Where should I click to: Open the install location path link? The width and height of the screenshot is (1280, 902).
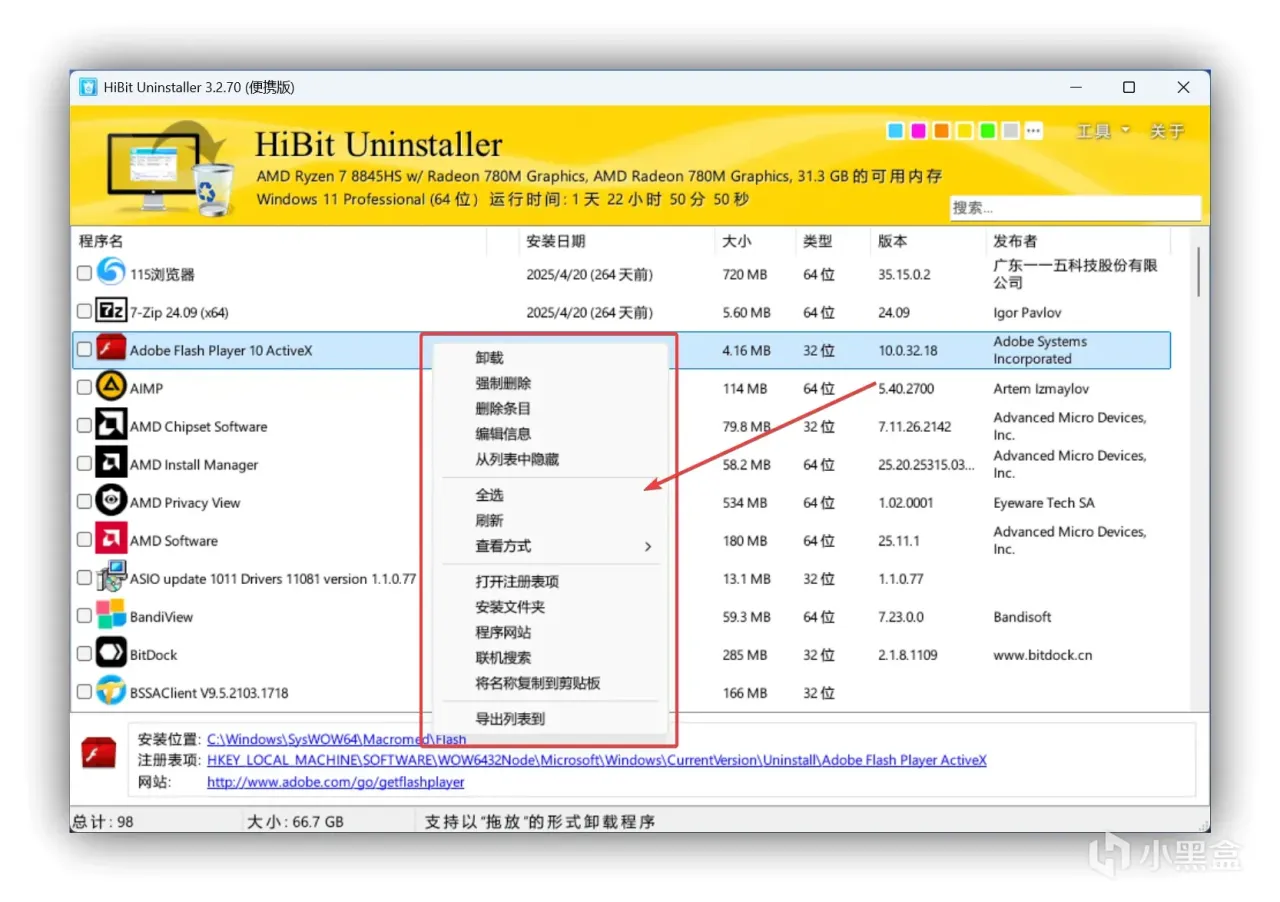pyautogui.click(x=336, y=740)
